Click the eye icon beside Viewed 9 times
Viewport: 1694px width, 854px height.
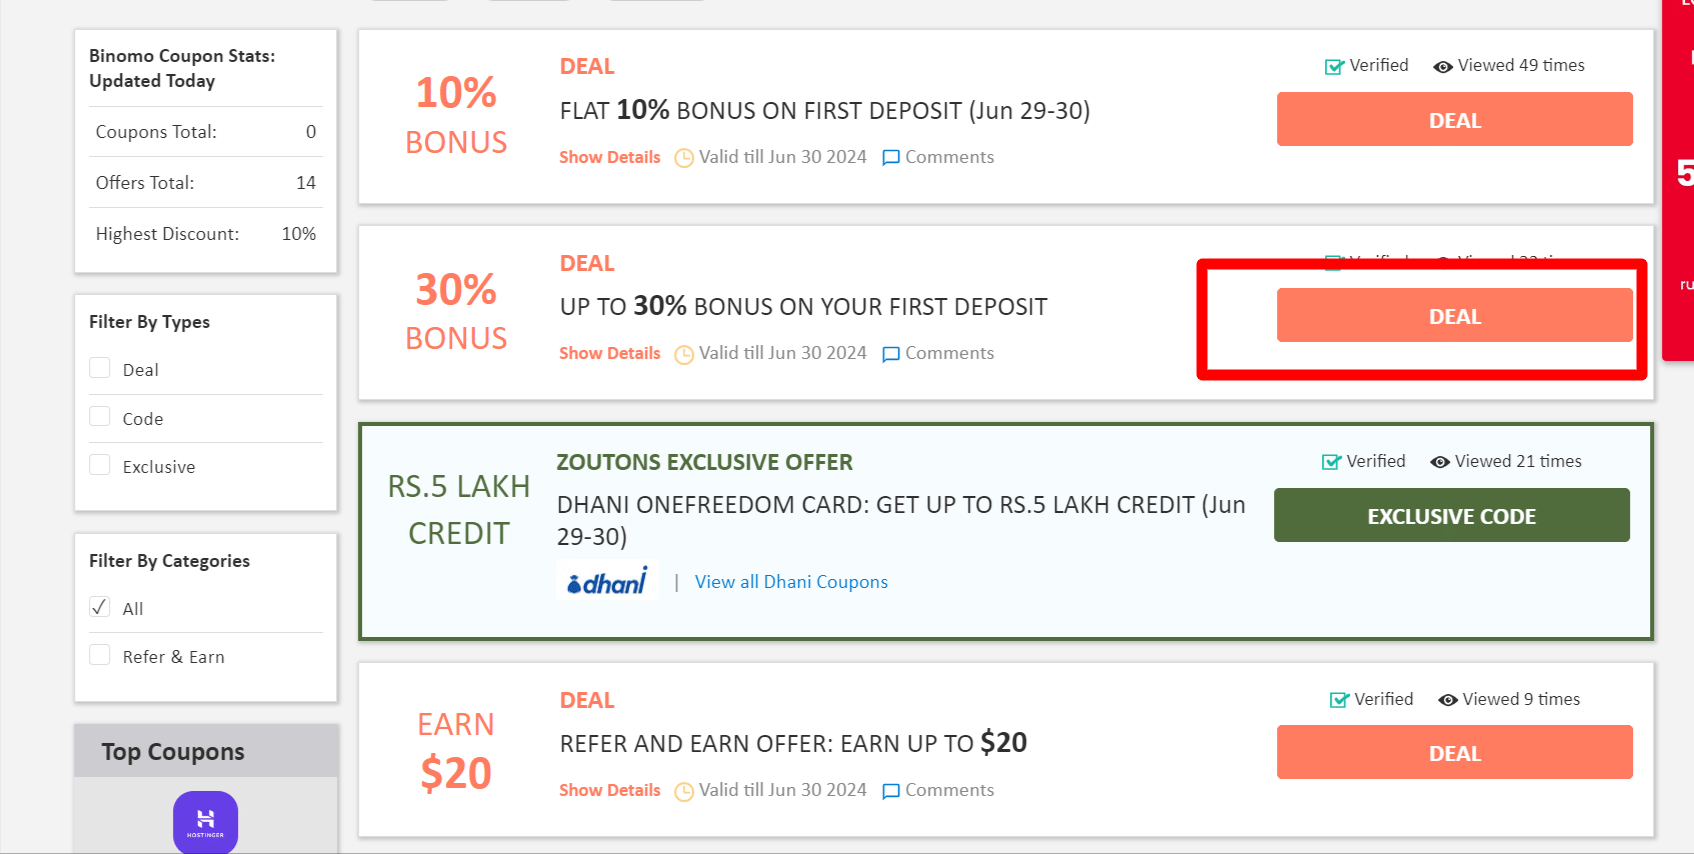point(1447,700)
